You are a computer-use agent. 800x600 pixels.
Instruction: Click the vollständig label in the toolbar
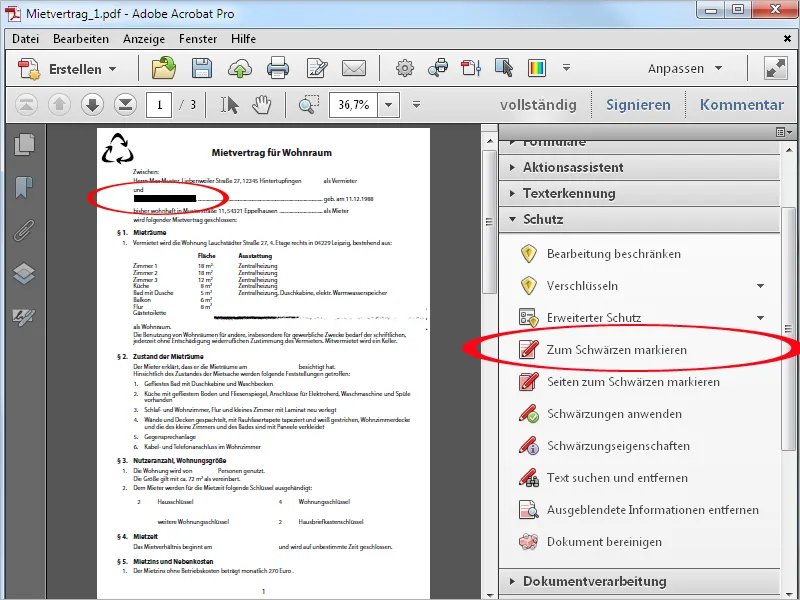click(538, 105)
